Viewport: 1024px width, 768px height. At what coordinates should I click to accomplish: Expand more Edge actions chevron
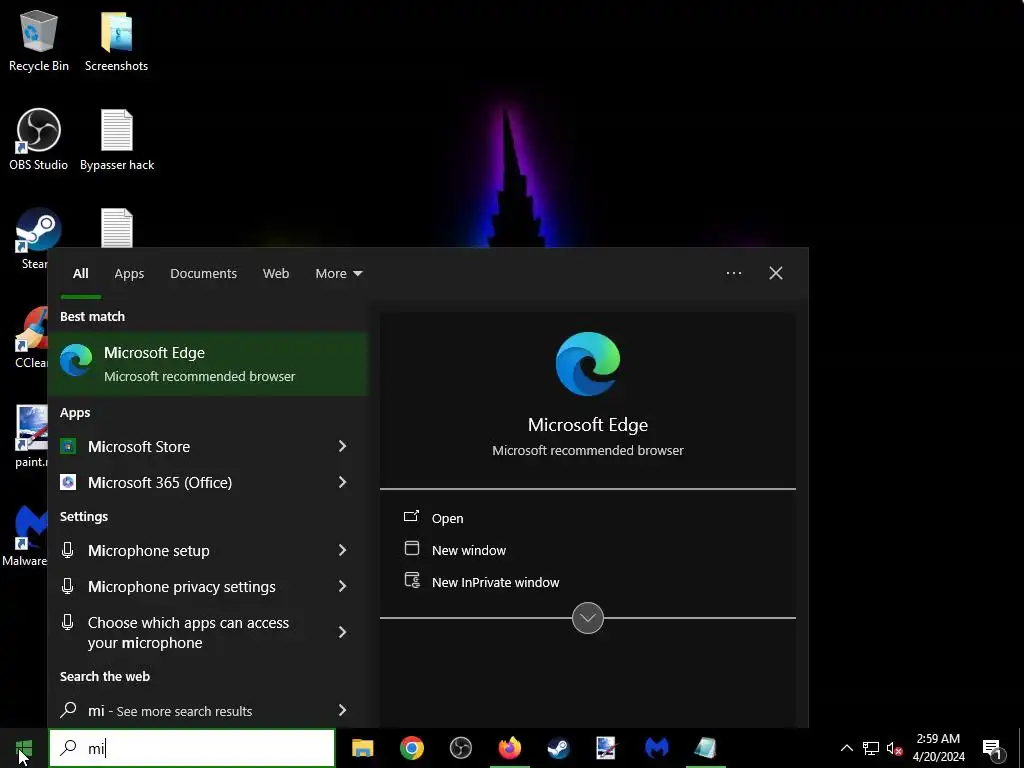coord(588,618)
